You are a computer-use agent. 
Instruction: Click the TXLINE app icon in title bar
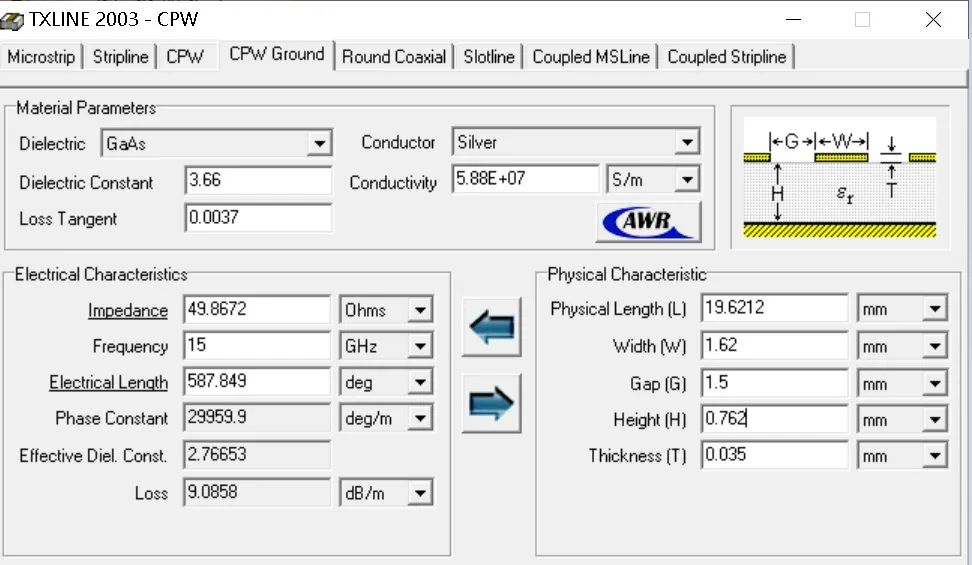[x=12, y=20]
